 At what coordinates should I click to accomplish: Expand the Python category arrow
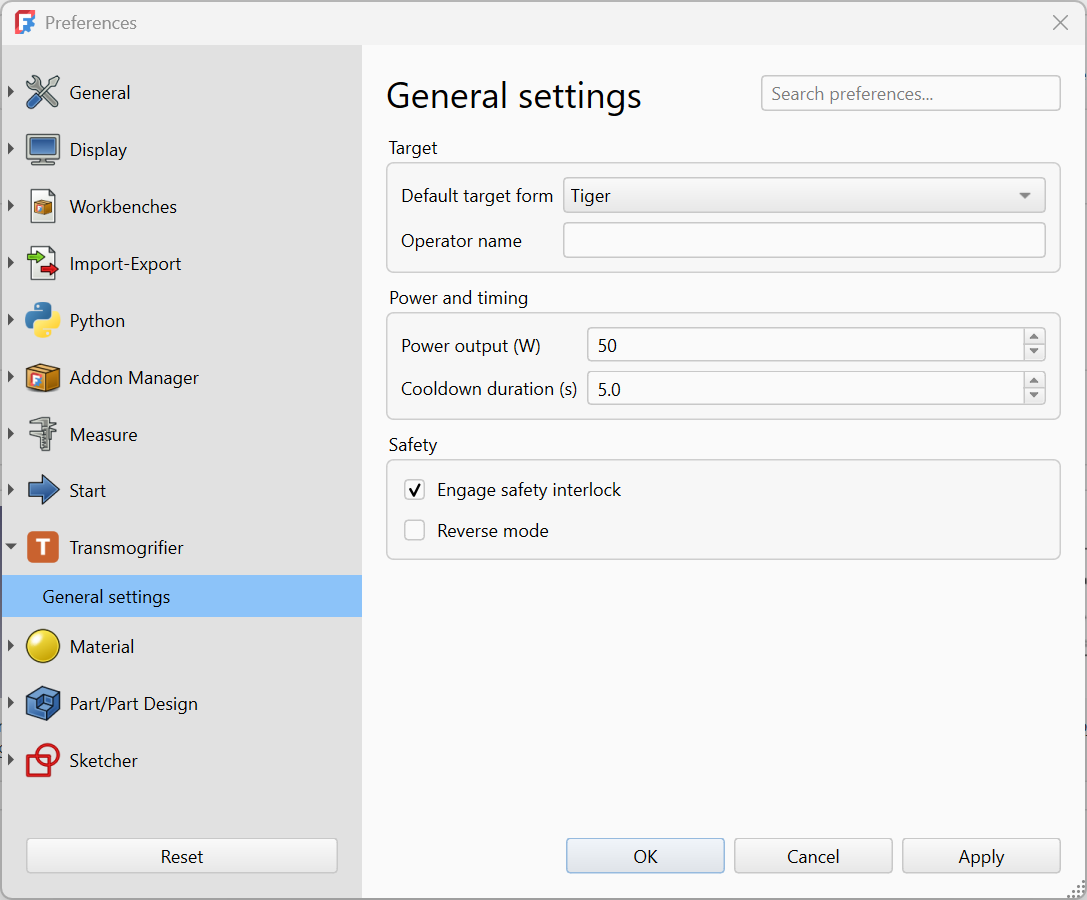coord(10,320)
